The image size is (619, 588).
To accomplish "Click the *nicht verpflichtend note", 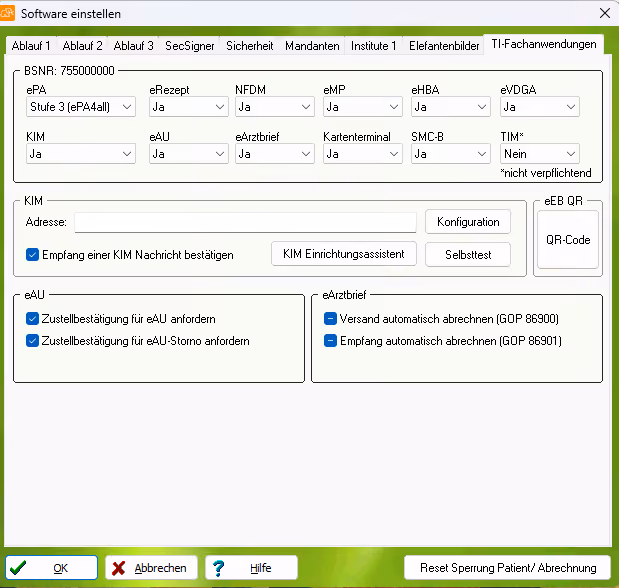I will coord(546,173).
